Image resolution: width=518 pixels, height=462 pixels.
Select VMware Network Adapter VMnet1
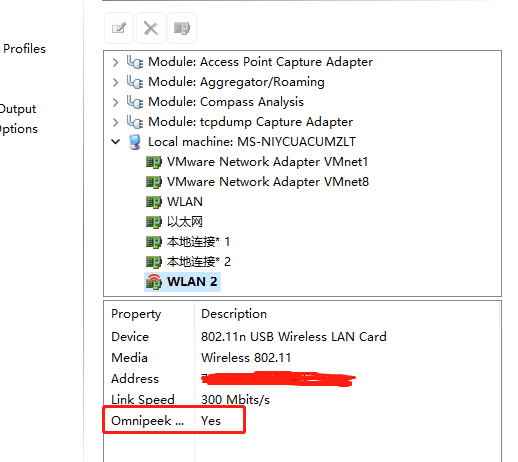(x=267, y=162)
